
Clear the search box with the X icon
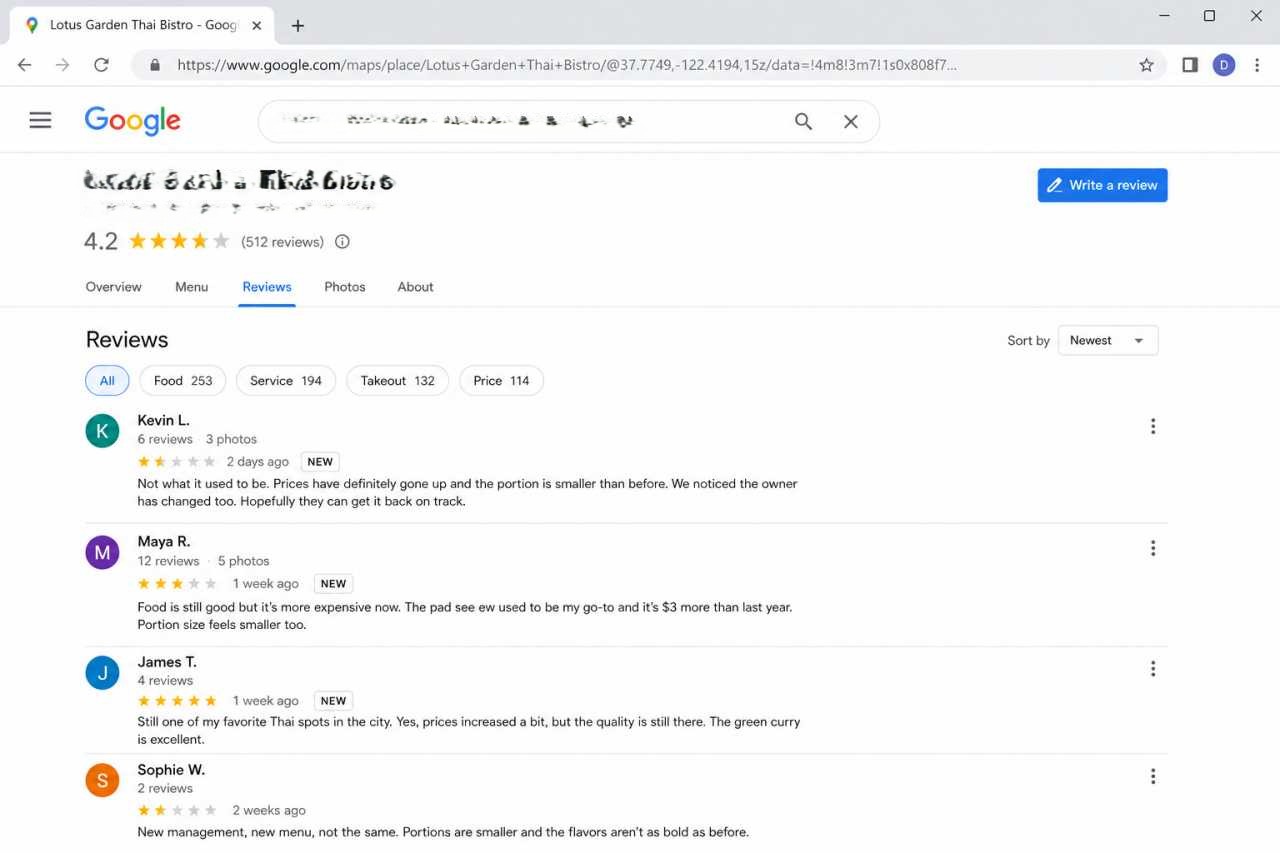(x=851, y=121)
